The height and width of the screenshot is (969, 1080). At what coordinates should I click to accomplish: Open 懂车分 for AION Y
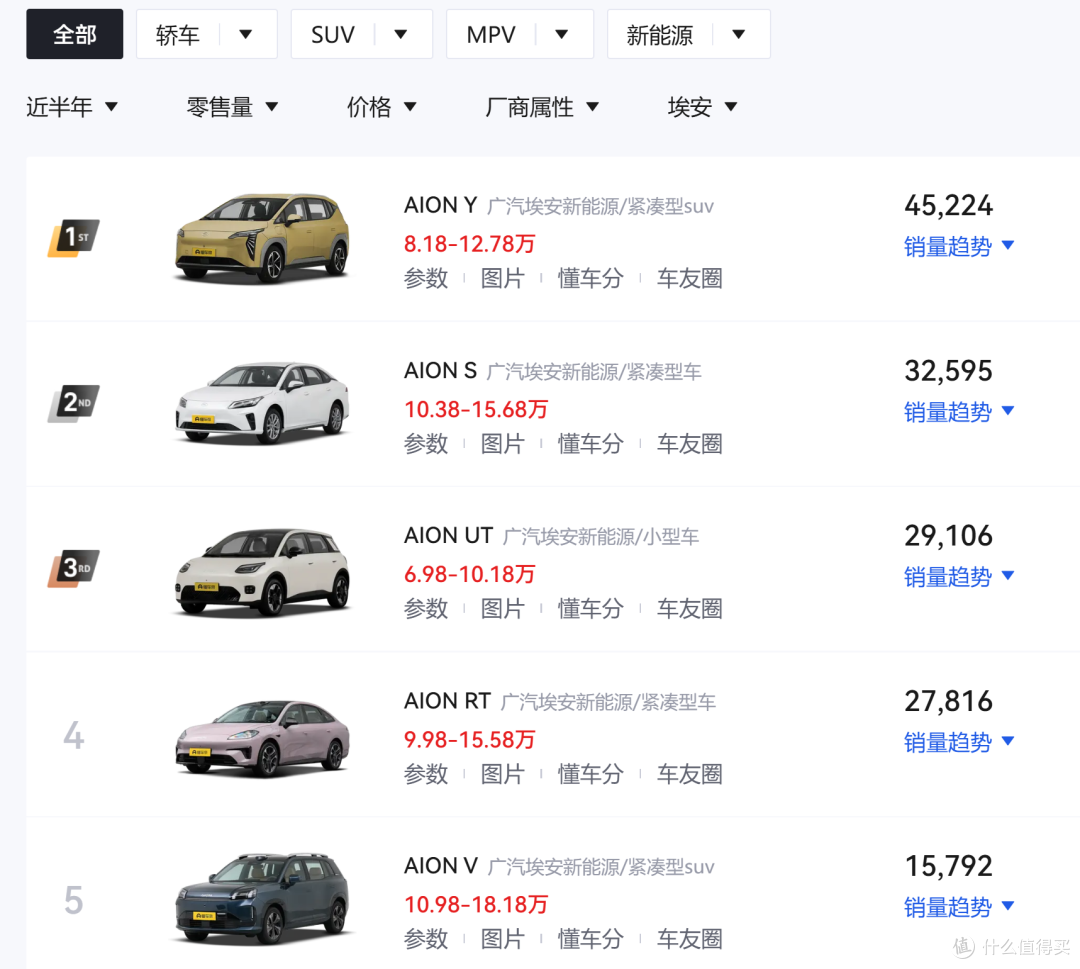[x=591, y=278]
